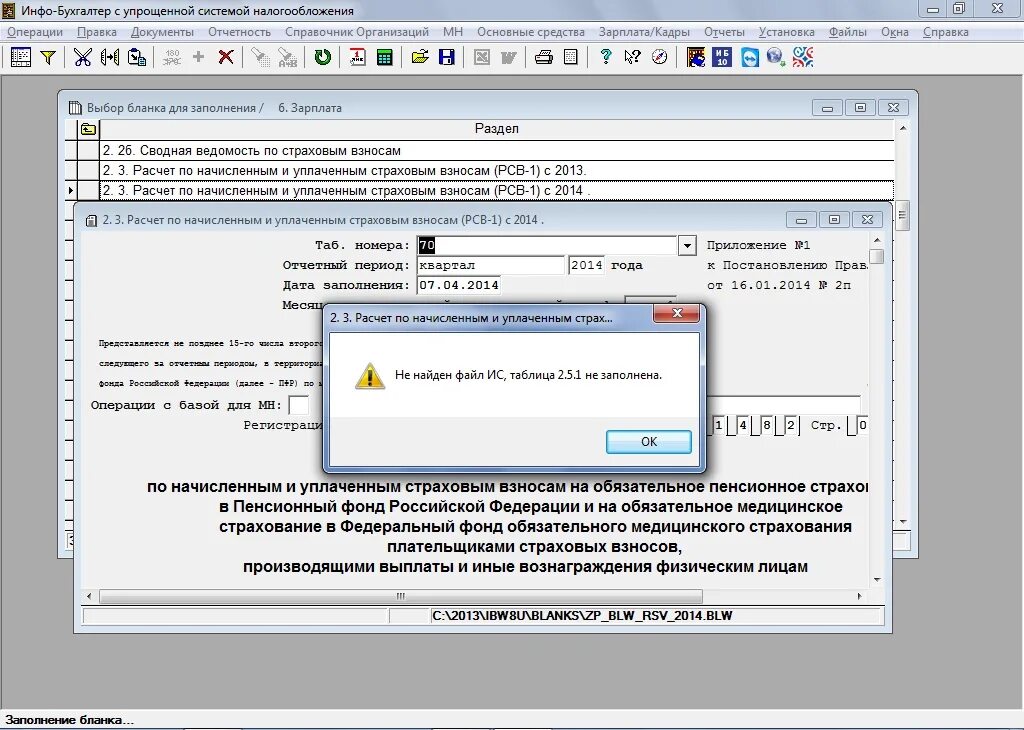Click the grey plus add icon

click(x=199, y=57)
